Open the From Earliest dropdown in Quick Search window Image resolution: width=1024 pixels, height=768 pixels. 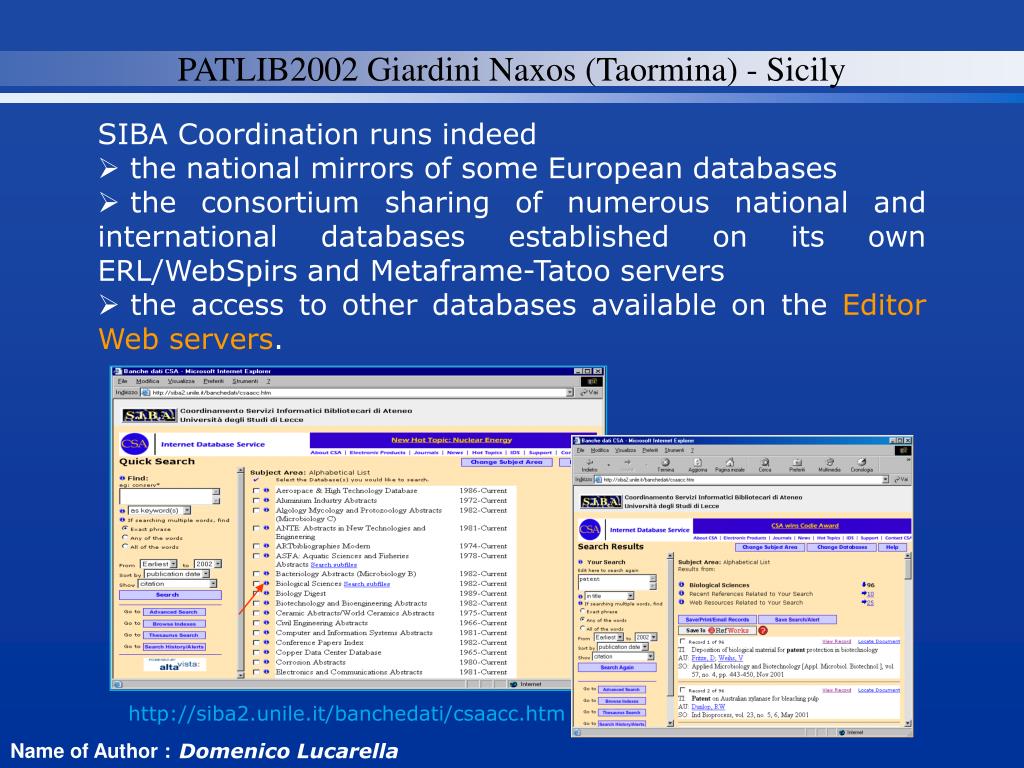click(159, 564)
